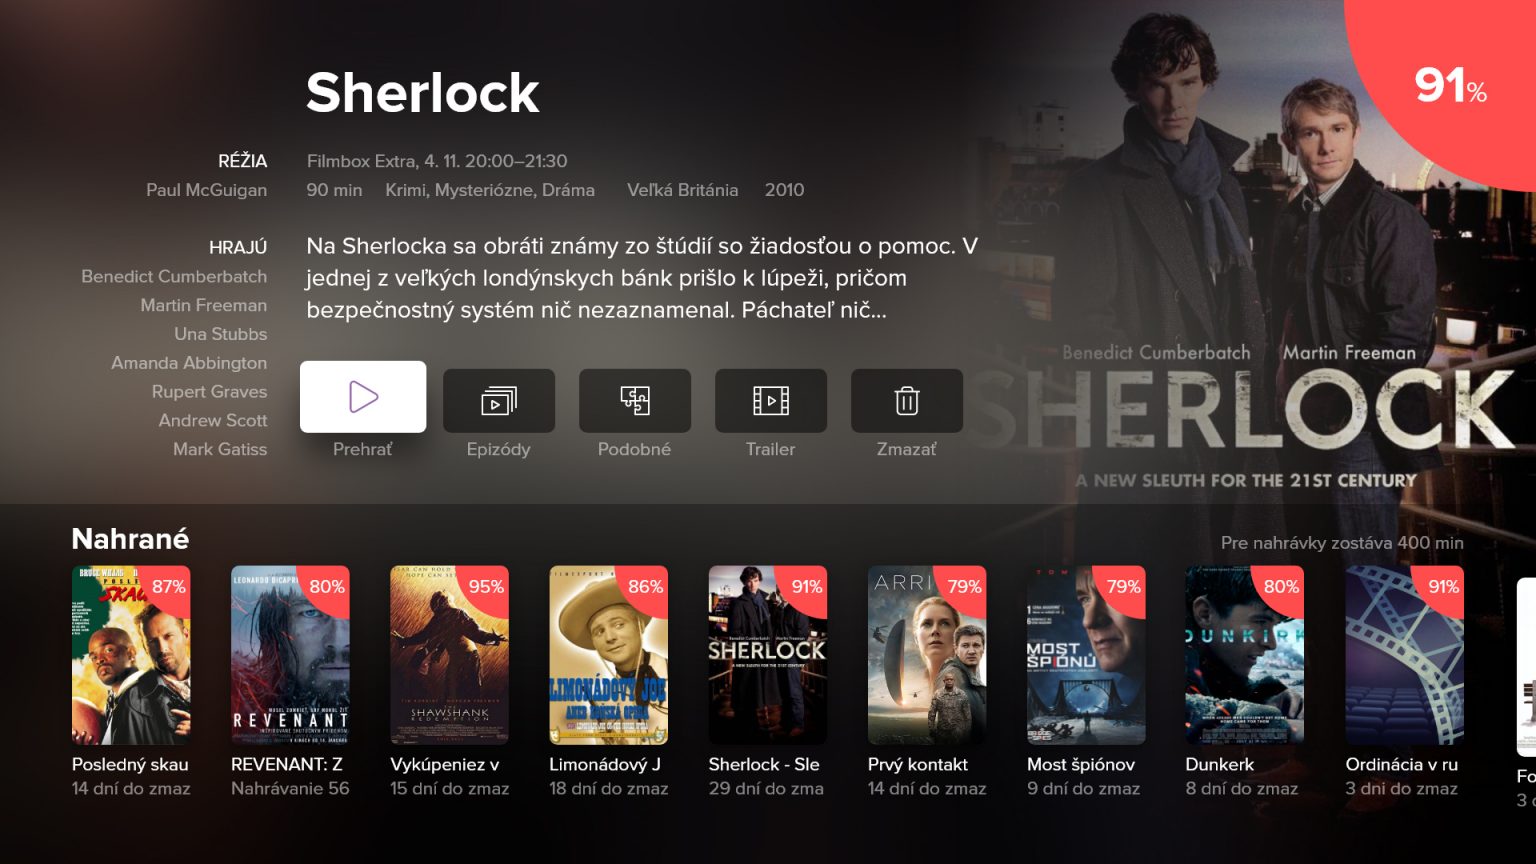Select the Prvý kontakt poster
This screenshot has width=1536, height=864.
(x=927, y=655)
